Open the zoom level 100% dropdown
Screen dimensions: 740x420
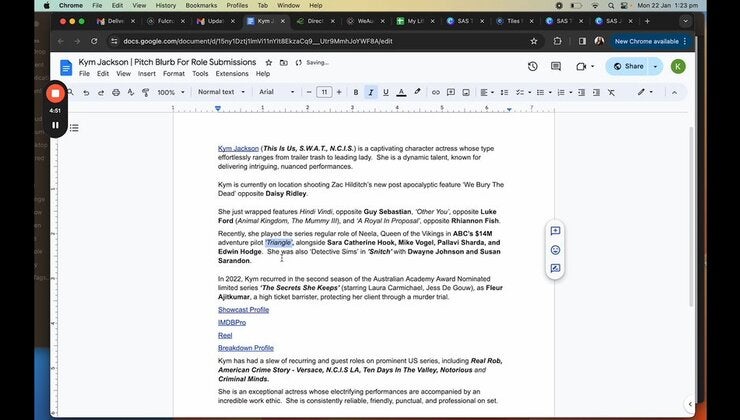coord(171,92)
